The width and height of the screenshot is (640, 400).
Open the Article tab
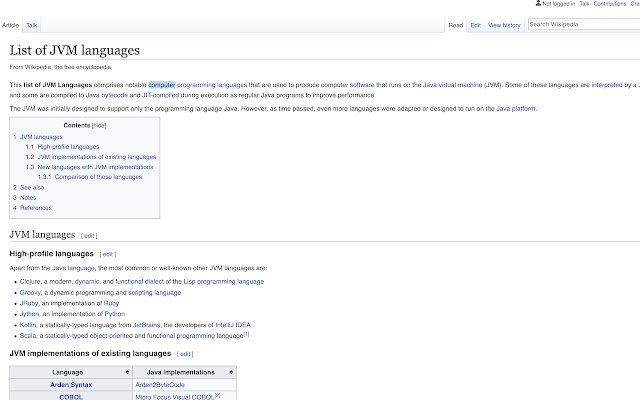(10, 25)
